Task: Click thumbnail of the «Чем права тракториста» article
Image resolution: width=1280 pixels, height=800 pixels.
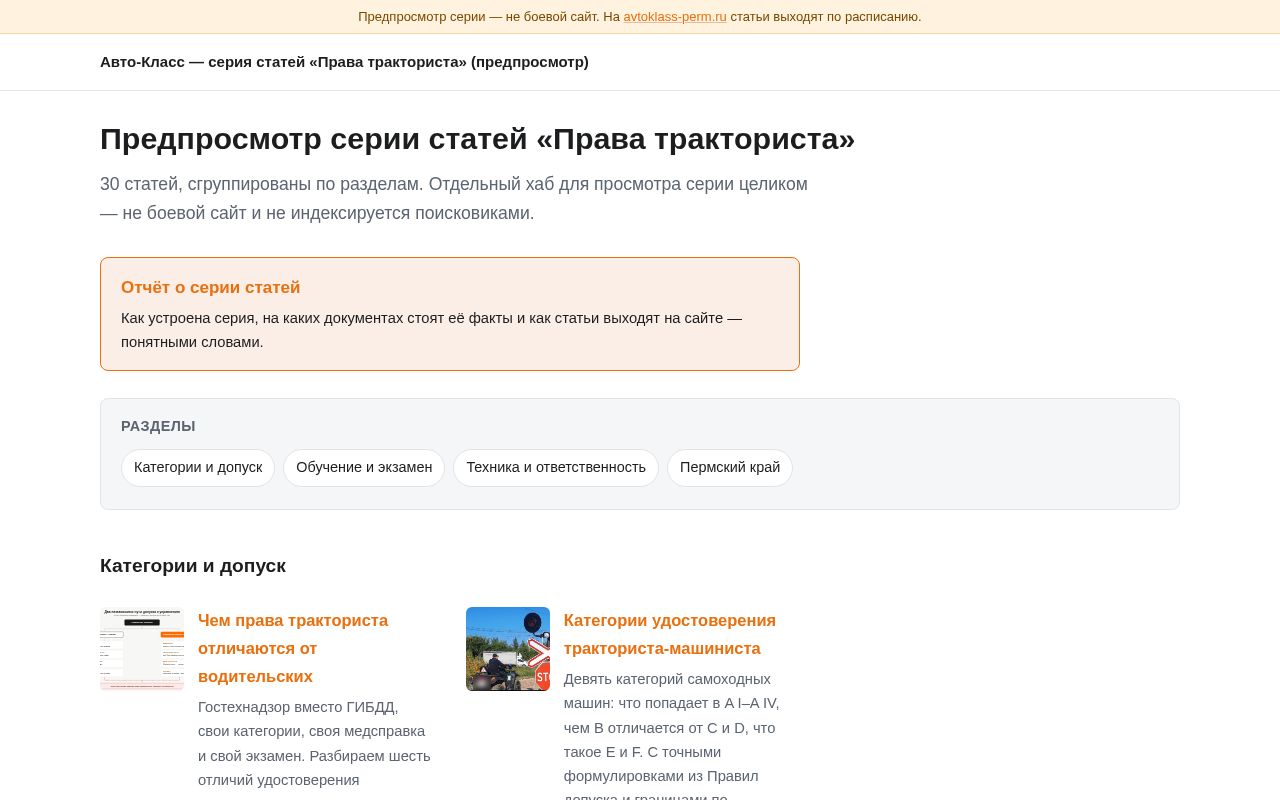Action: point(142,649)
